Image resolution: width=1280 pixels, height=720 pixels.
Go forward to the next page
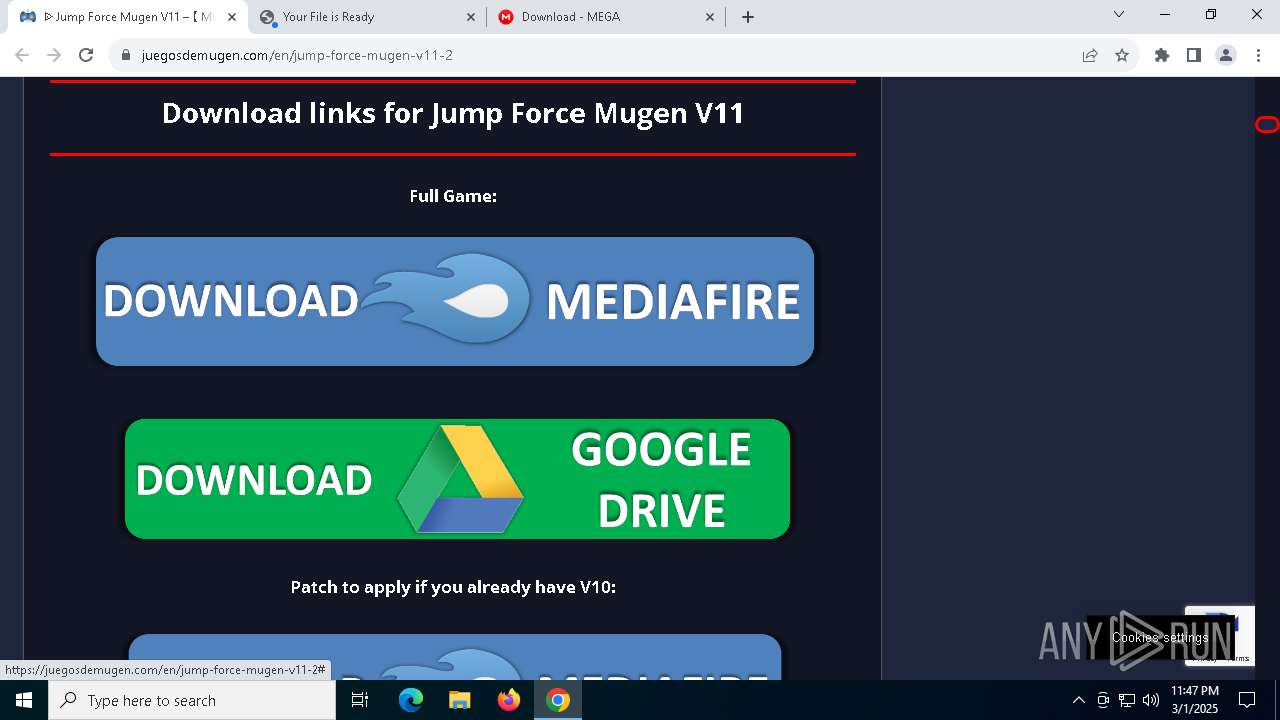54,55
